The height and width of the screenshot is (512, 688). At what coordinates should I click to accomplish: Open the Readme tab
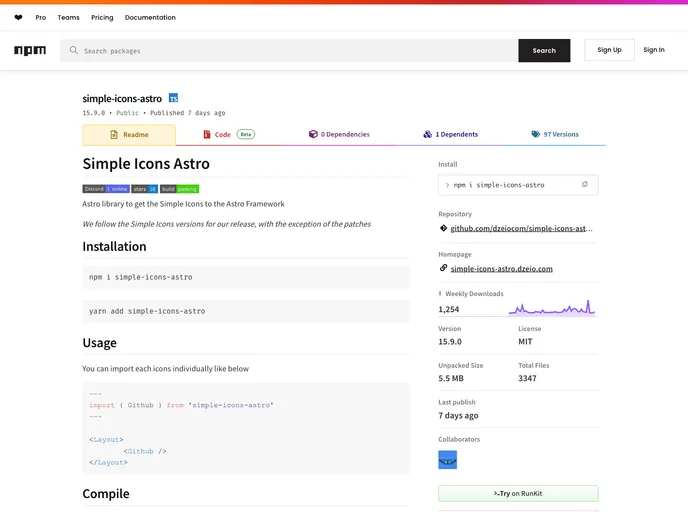[129, 134]
